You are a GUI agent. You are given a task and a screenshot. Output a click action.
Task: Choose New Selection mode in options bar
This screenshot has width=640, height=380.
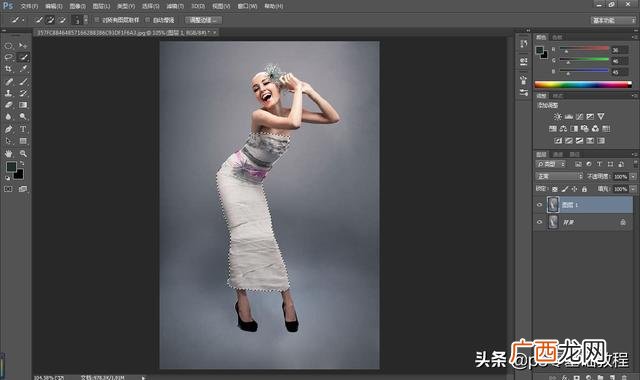(x=39, y=20)
